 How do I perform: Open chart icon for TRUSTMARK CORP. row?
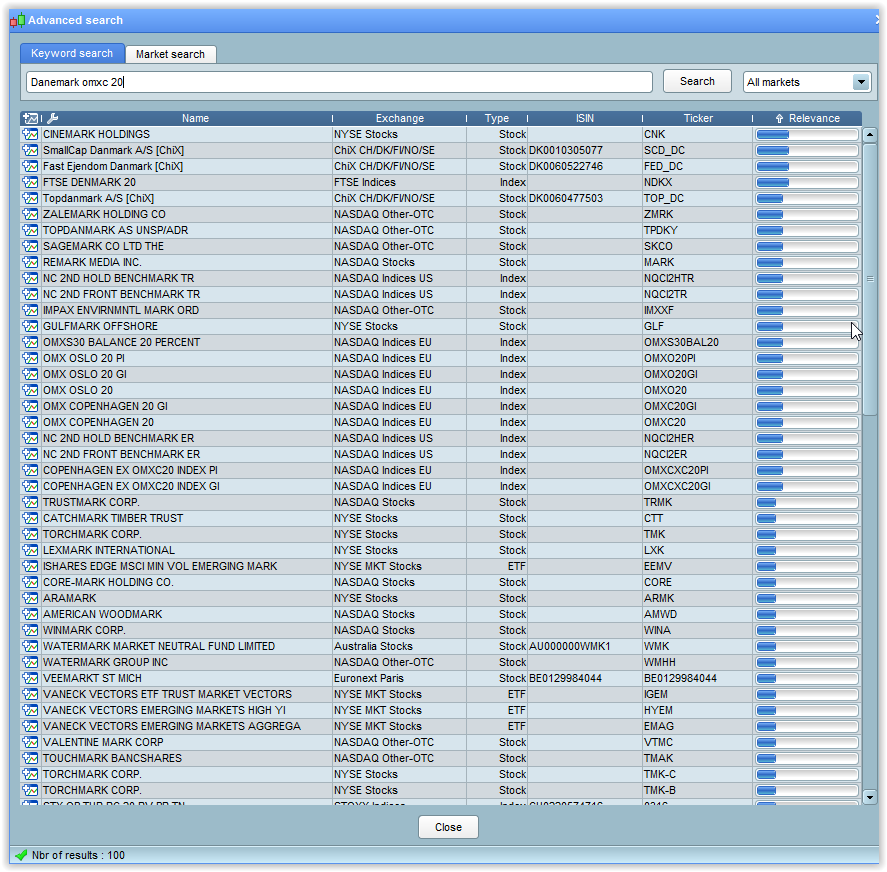[x=30, y=502]
